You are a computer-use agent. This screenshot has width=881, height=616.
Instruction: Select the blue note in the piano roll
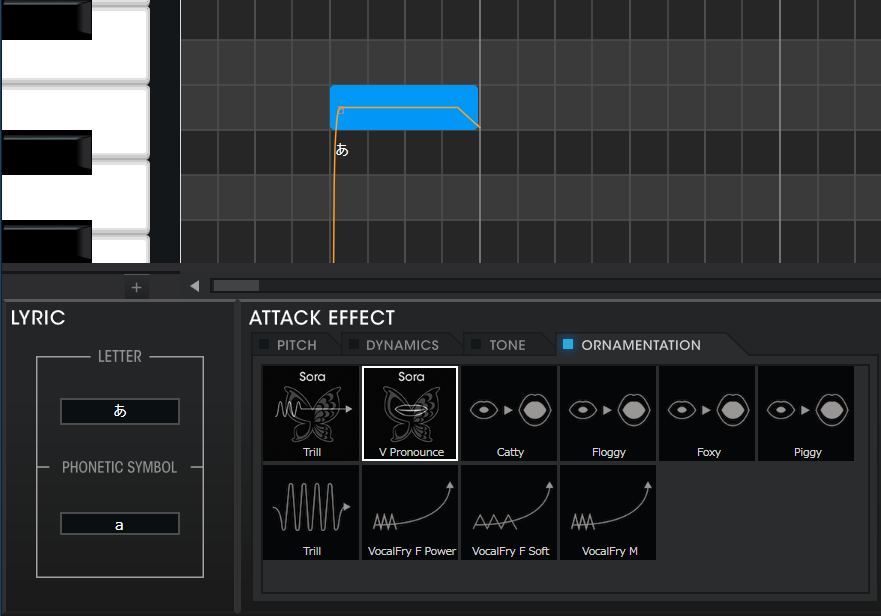click(x=404, y=107)
